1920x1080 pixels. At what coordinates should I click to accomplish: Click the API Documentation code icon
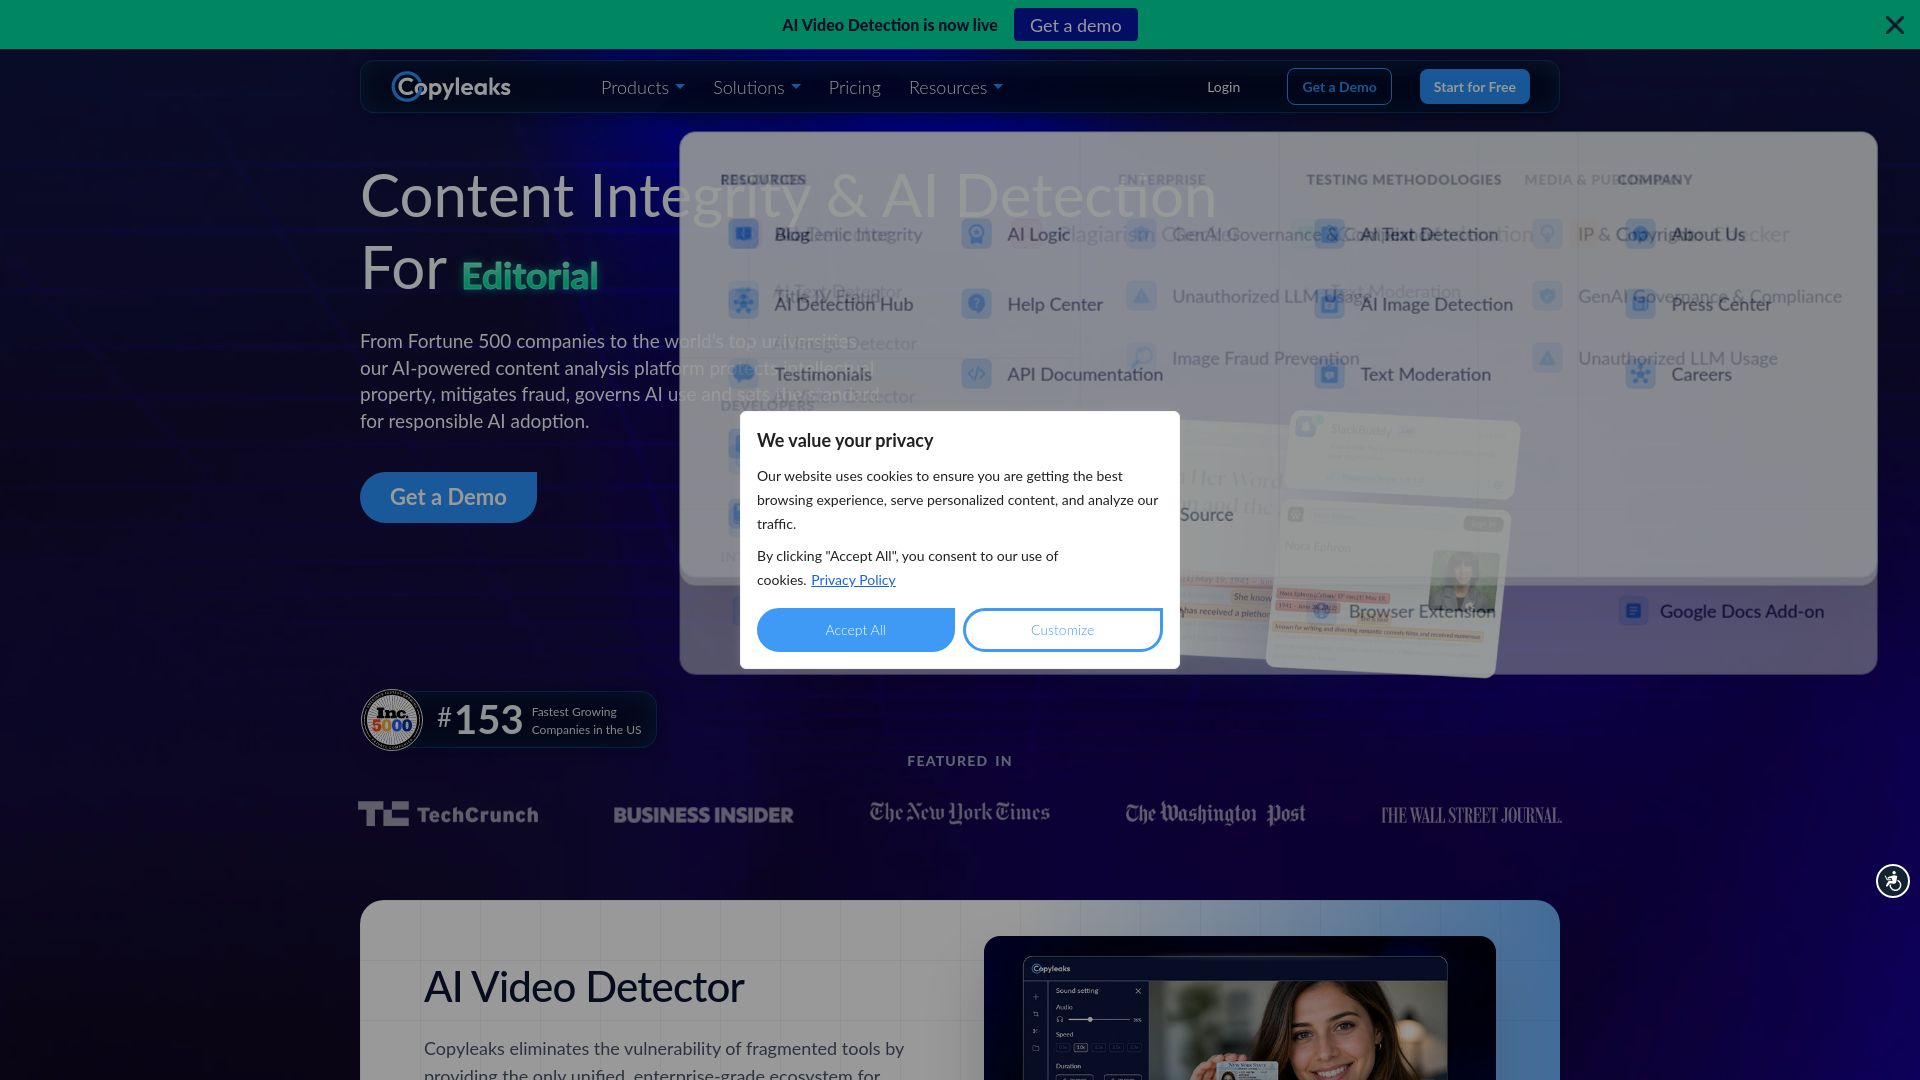[976, 374]
